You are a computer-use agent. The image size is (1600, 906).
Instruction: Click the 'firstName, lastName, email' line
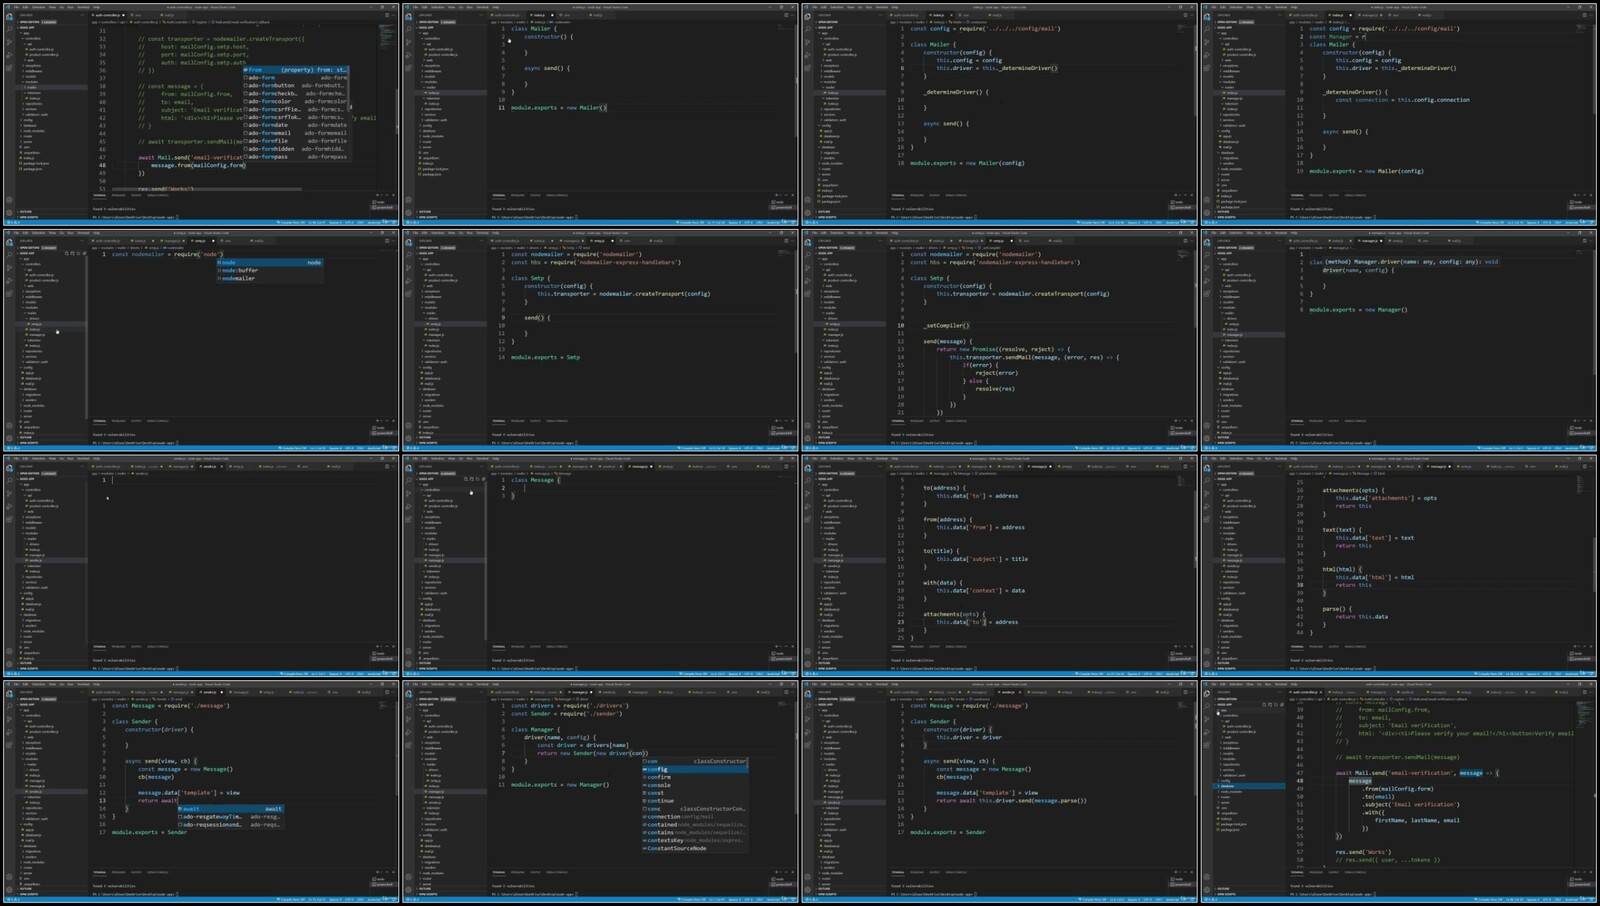[1417, 820]
